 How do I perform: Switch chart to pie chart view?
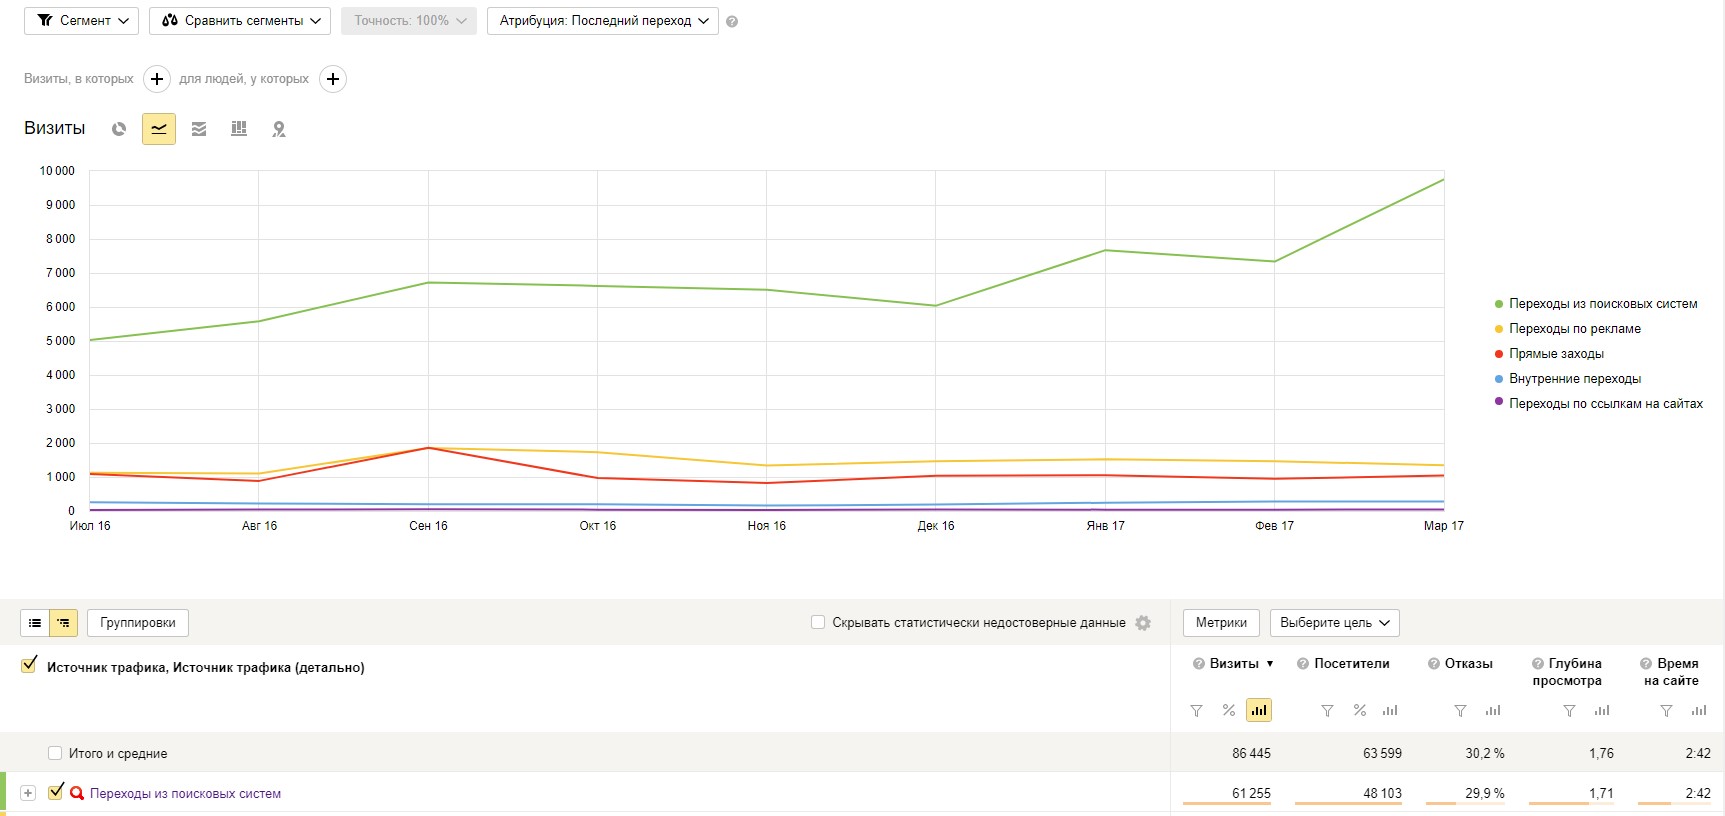[119, 129]
